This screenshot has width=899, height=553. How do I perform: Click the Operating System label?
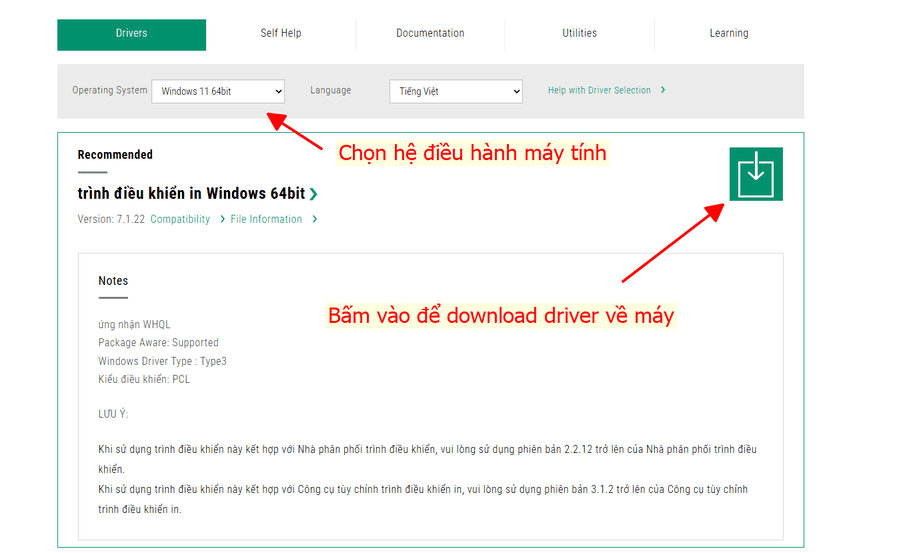110,90
